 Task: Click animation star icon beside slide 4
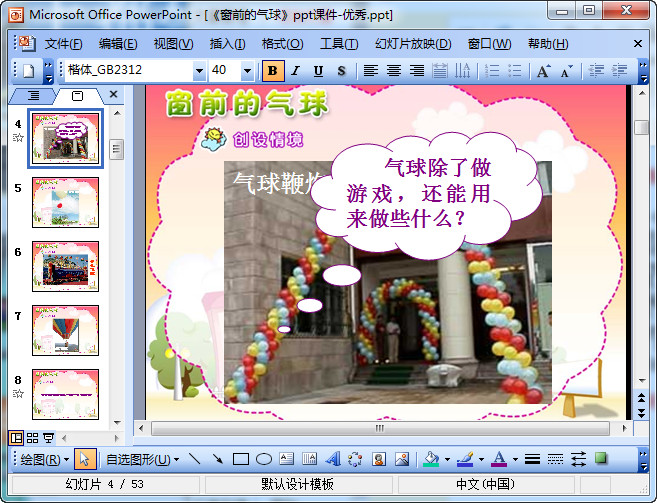point(18,137)
